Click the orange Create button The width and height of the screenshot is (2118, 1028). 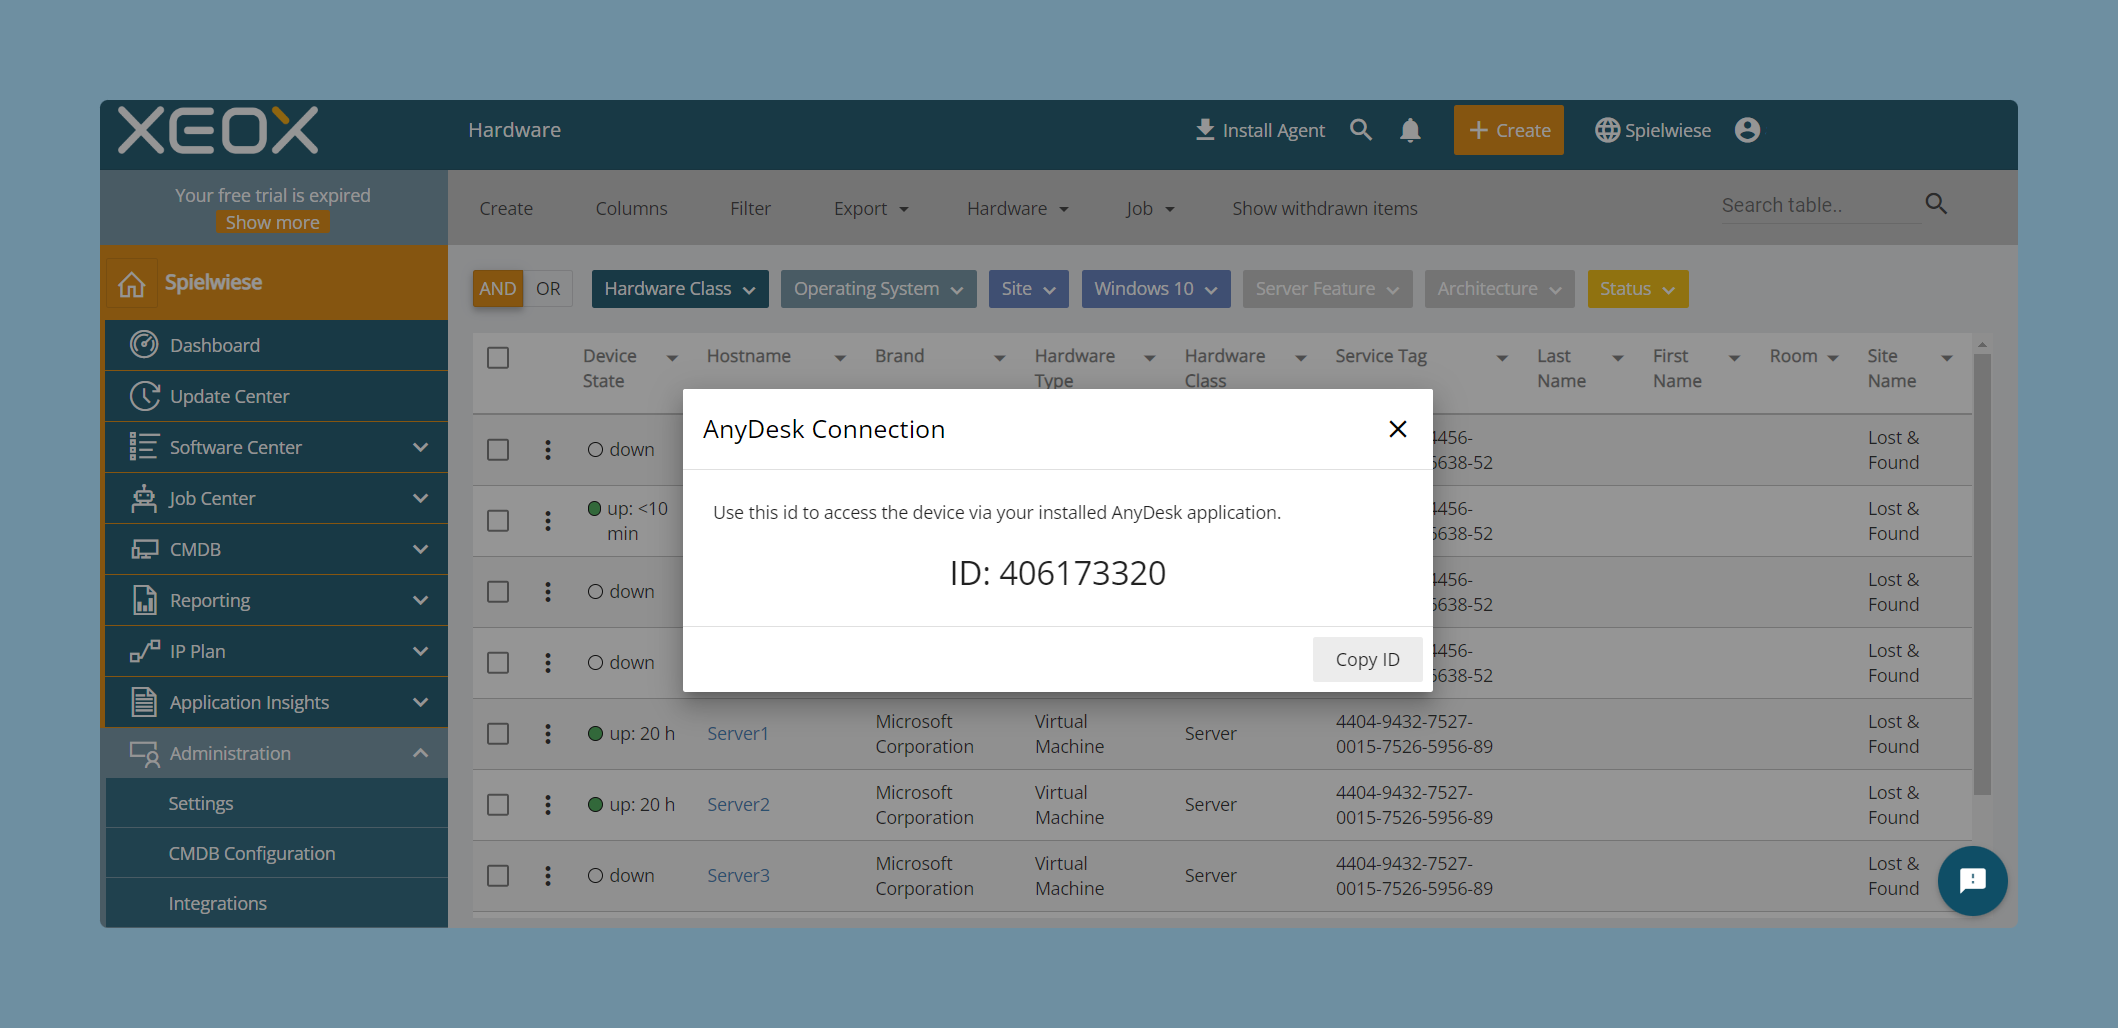coord(1508,130)
